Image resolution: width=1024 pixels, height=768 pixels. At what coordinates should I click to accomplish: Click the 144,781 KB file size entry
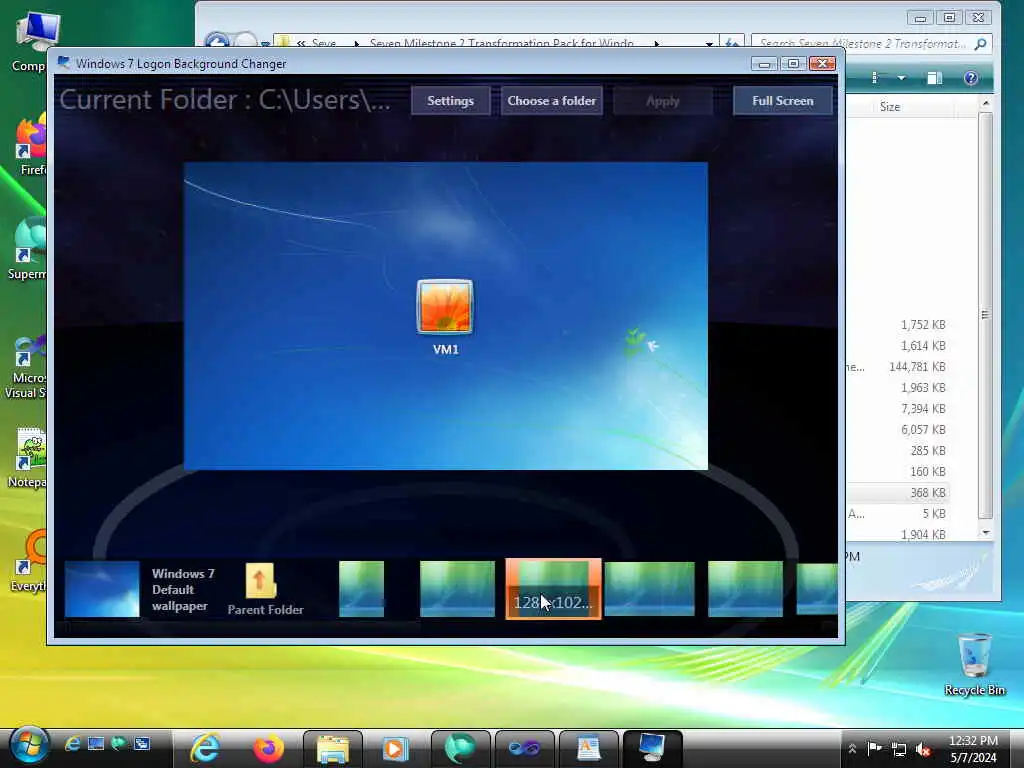(917, 366)
